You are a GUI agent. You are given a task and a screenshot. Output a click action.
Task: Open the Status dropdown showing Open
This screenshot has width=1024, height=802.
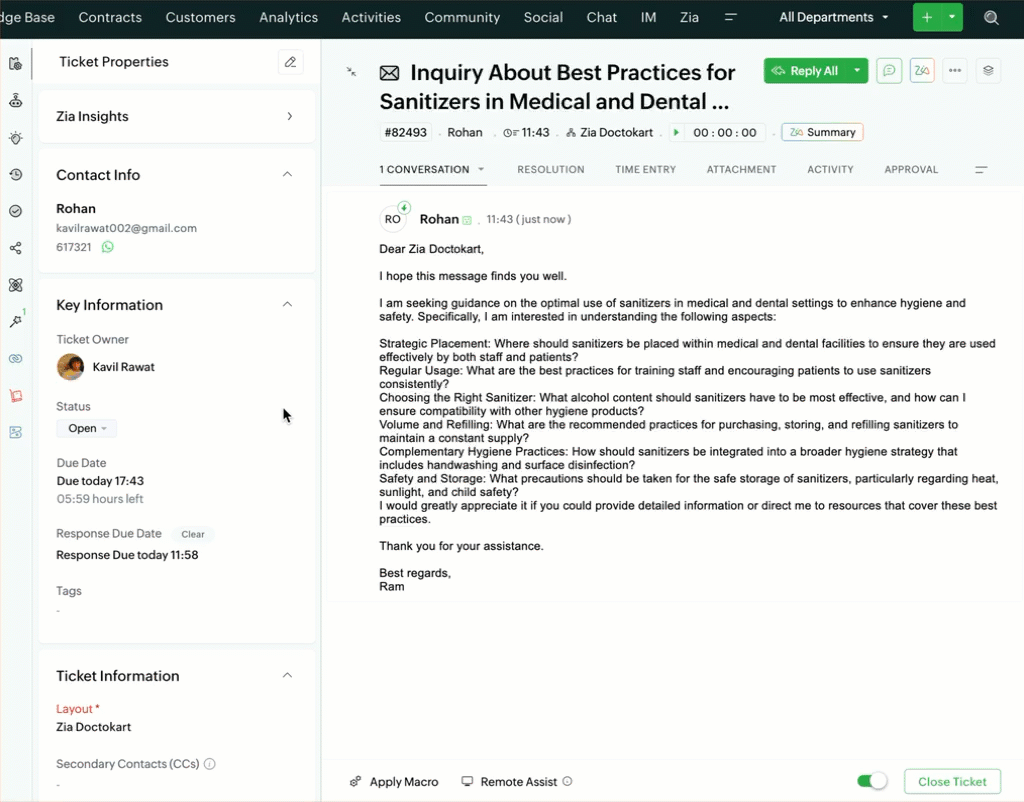pyautogui.click(x=87, y=428)
